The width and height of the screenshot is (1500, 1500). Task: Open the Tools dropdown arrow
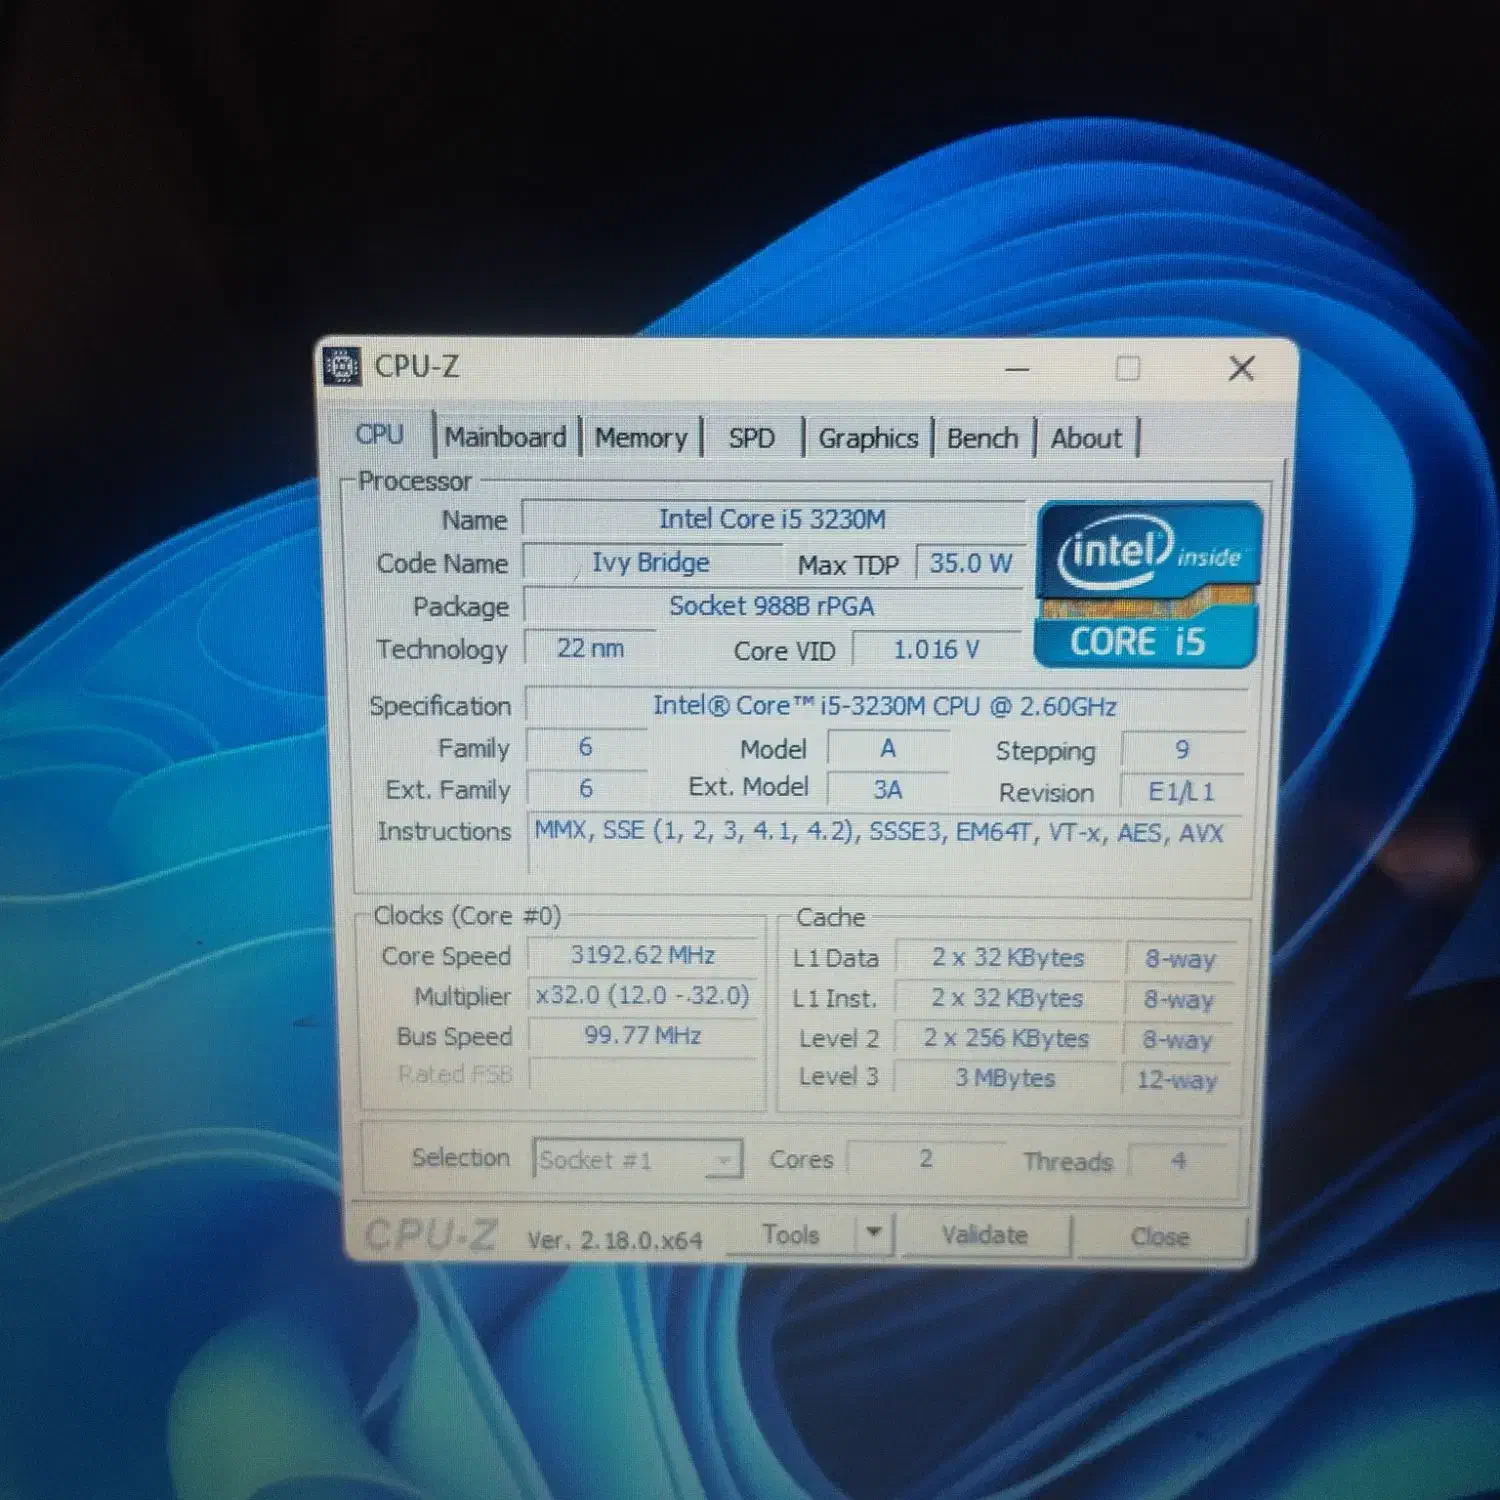[x=874, y=1233]
